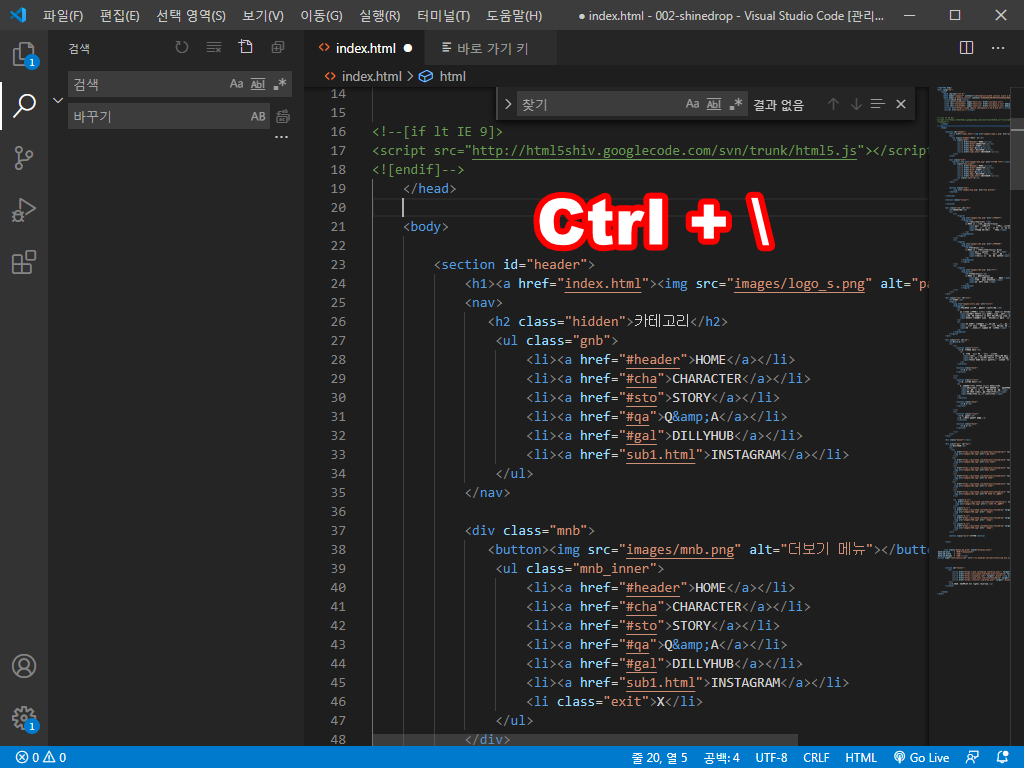Open the Explorer view in activity bar
1024x768 pixels.
pyautogui.click(x=24, y=54)
